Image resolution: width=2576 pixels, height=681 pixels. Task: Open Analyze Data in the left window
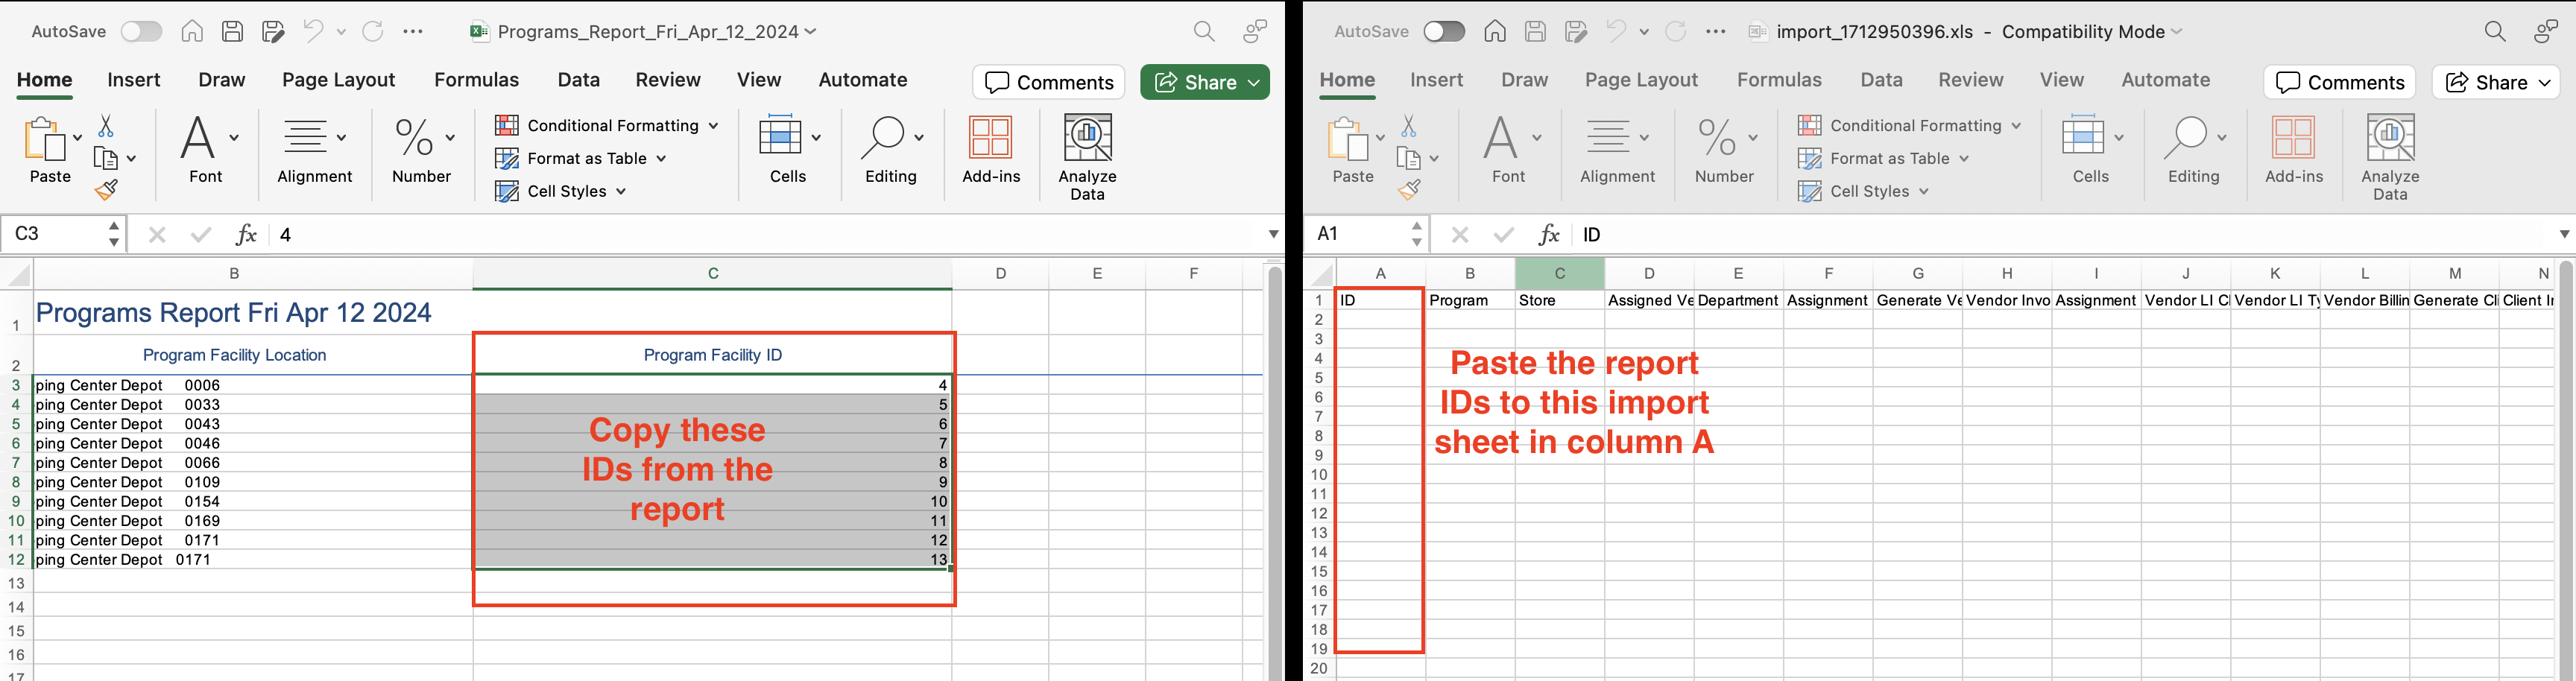point(1087,156)
